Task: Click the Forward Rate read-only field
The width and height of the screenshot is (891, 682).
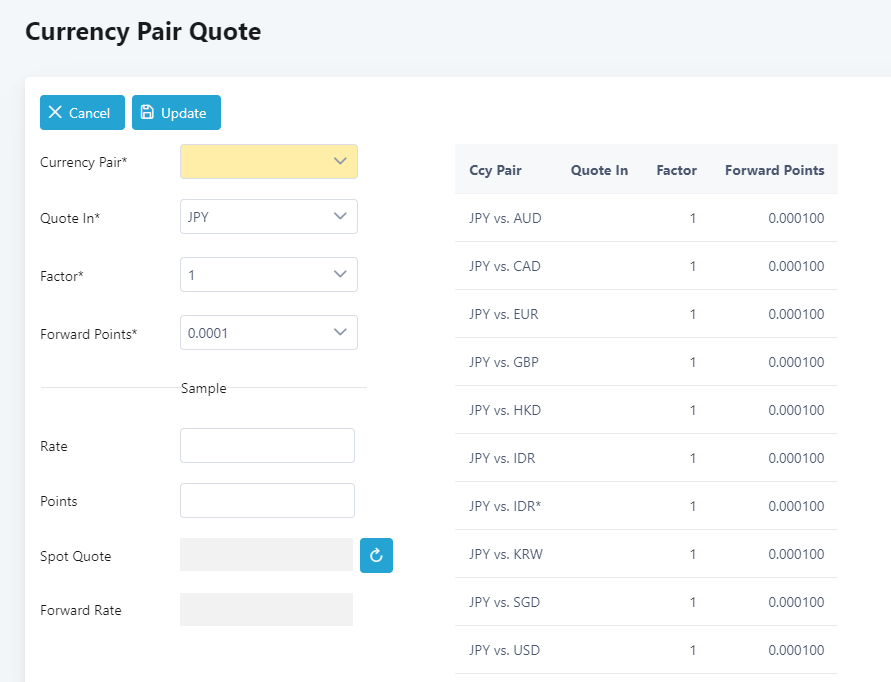Action: point(266,610)
